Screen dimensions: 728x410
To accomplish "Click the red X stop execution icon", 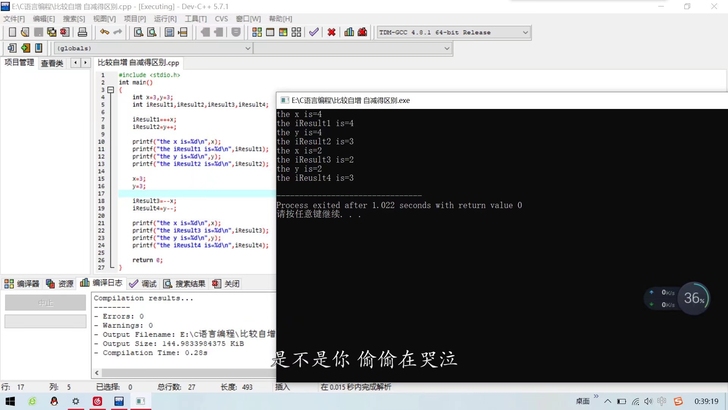I will click(332, 32).
